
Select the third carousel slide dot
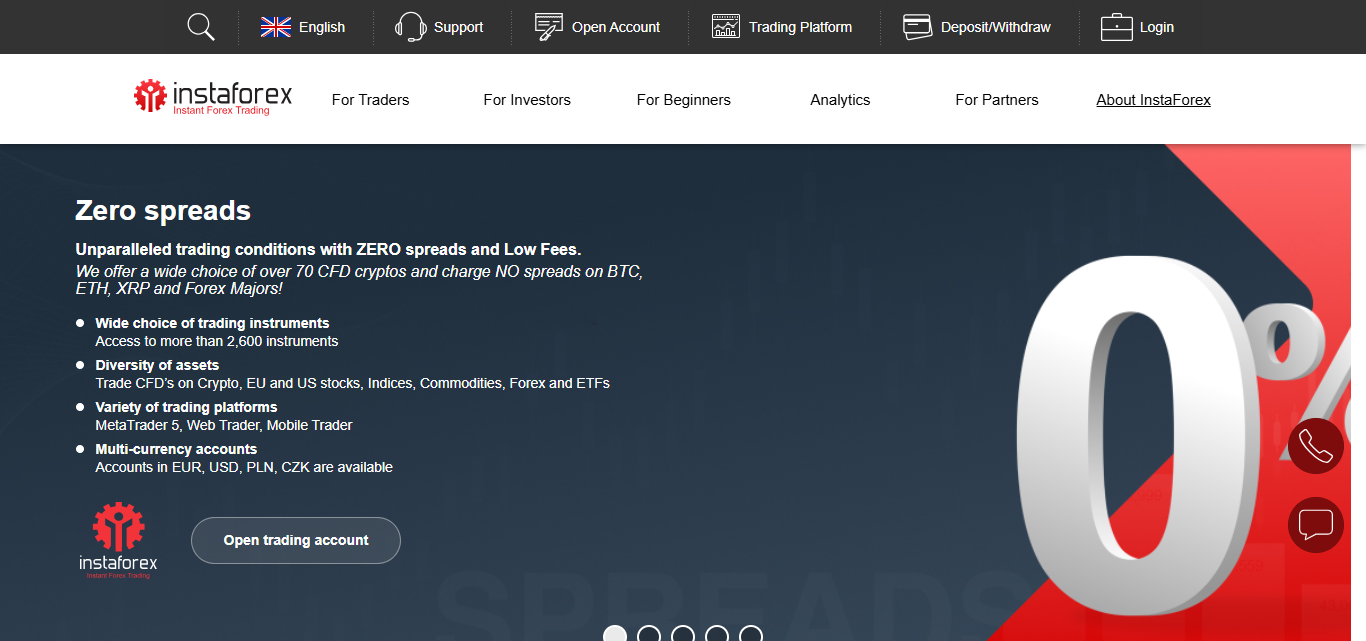pos(683,635)
